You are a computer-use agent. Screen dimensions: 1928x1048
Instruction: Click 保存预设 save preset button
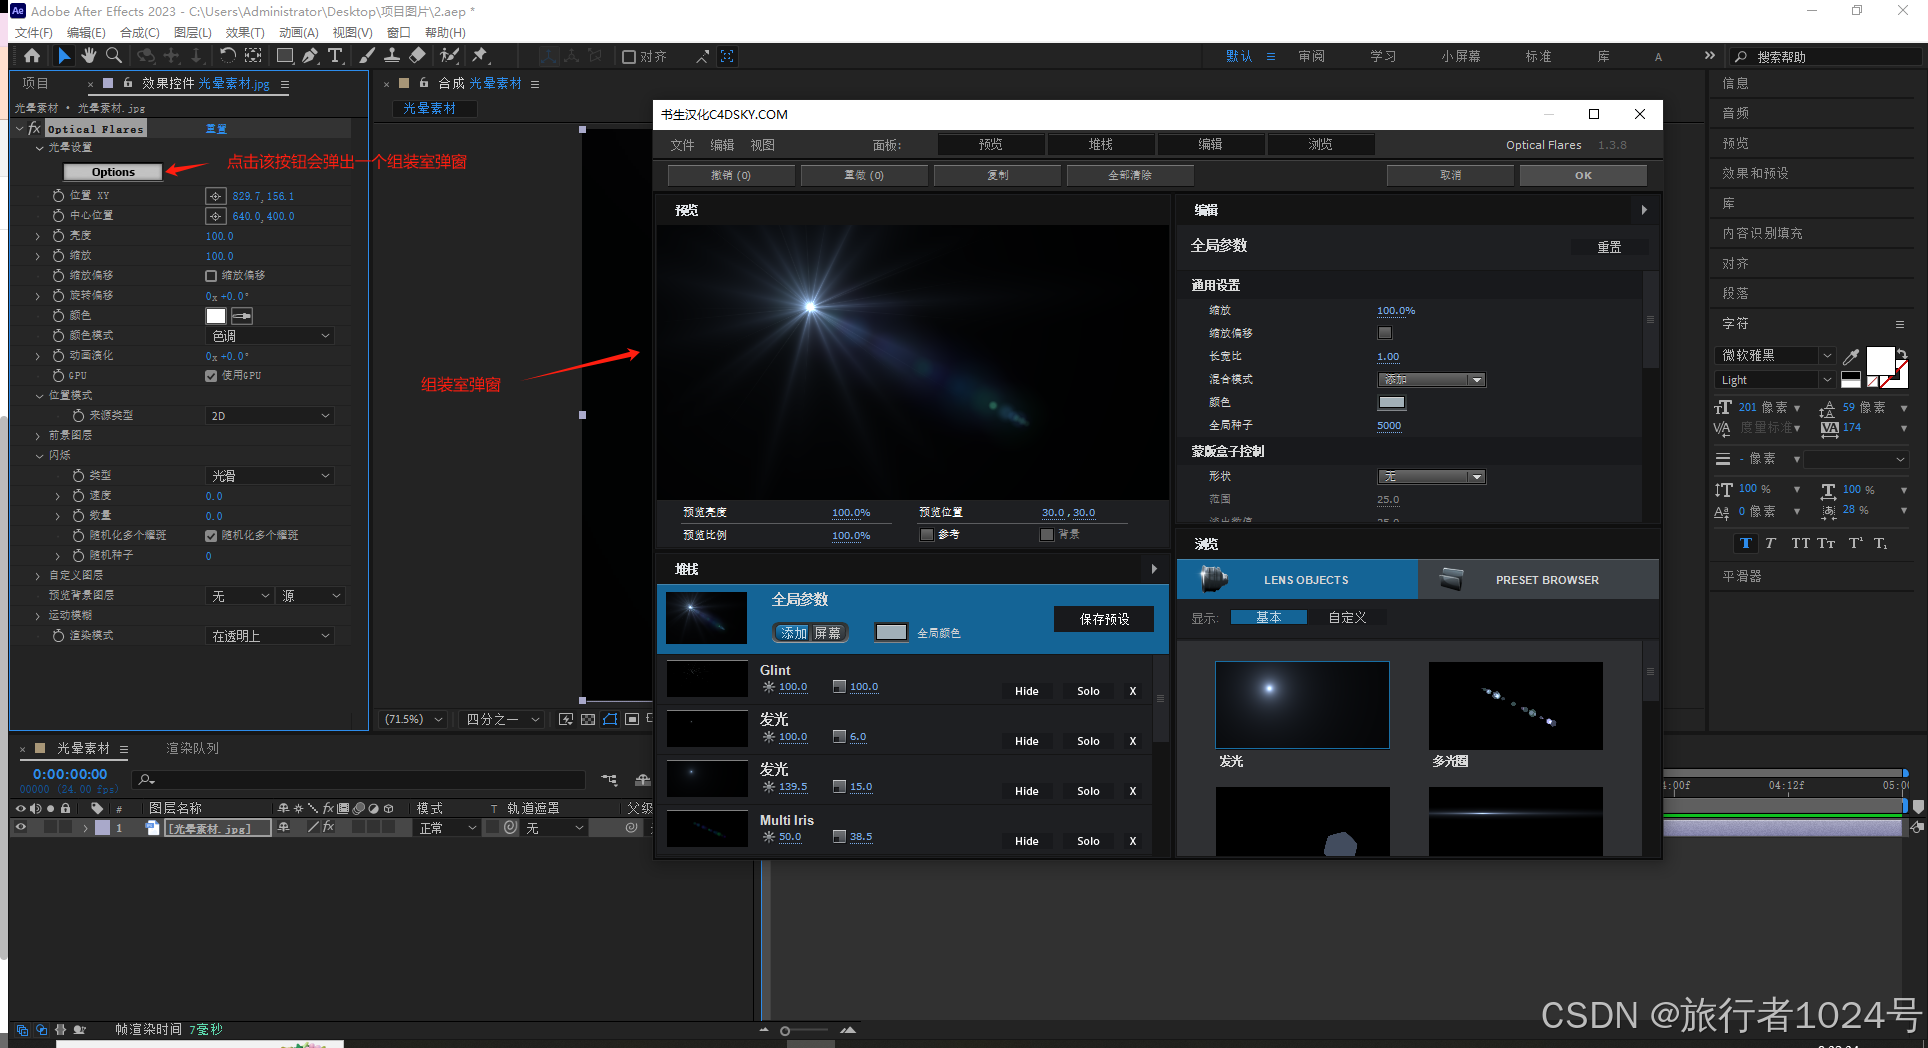coord(1104,619)
